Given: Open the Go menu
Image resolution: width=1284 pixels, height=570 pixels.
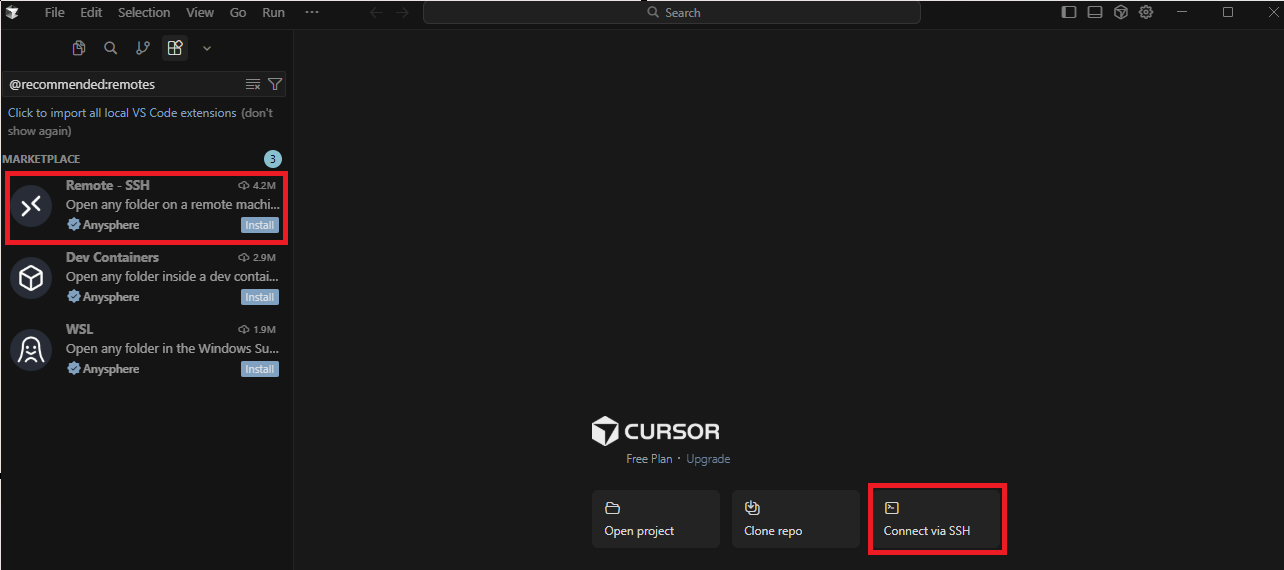Looking at the screenshot, I should pyautogui.click(x=238, y=13).
